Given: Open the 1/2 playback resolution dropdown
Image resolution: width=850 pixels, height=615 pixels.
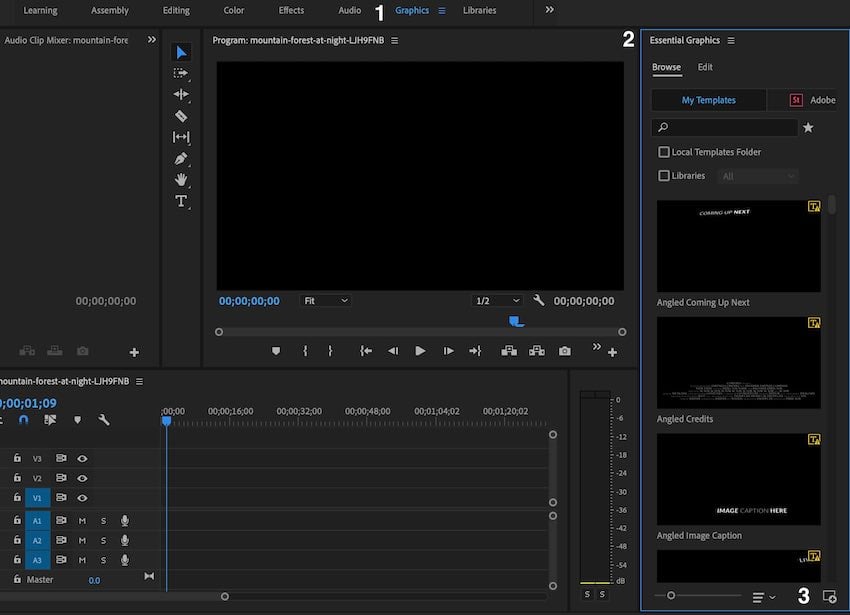Looking at the screenshot, I should click(498, 301).
